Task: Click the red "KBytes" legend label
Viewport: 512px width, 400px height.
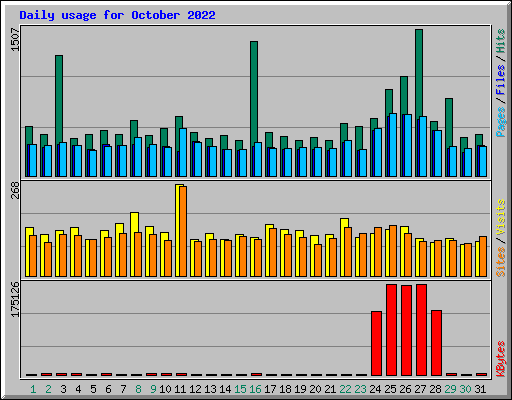Action: coord(500,359)
